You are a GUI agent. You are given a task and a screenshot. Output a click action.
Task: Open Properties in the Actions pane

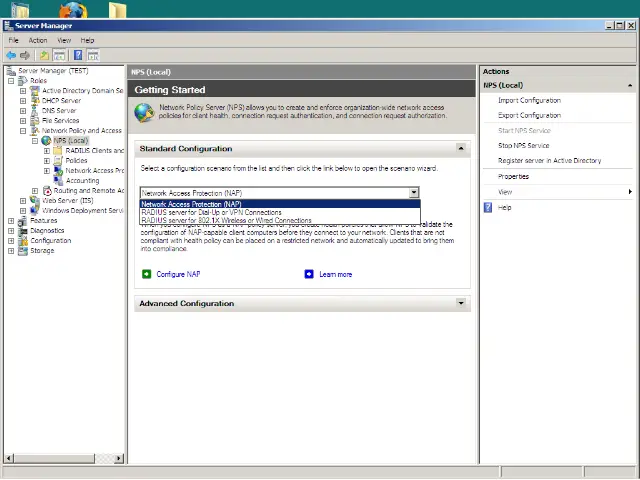point(513,177)
